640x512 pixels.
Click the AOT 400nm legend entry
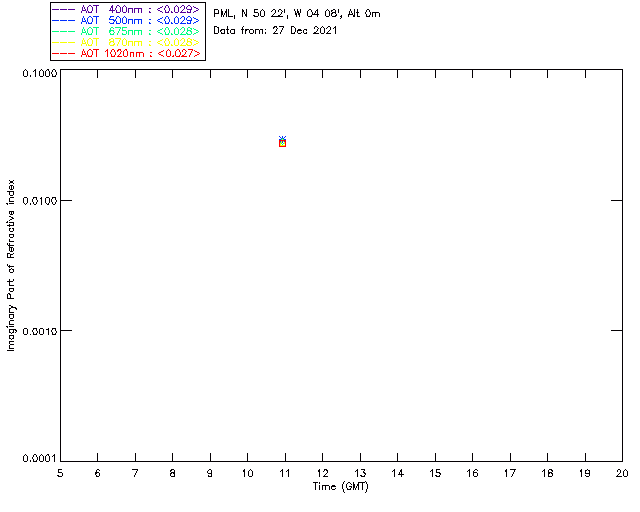click(x=126, y=9)
